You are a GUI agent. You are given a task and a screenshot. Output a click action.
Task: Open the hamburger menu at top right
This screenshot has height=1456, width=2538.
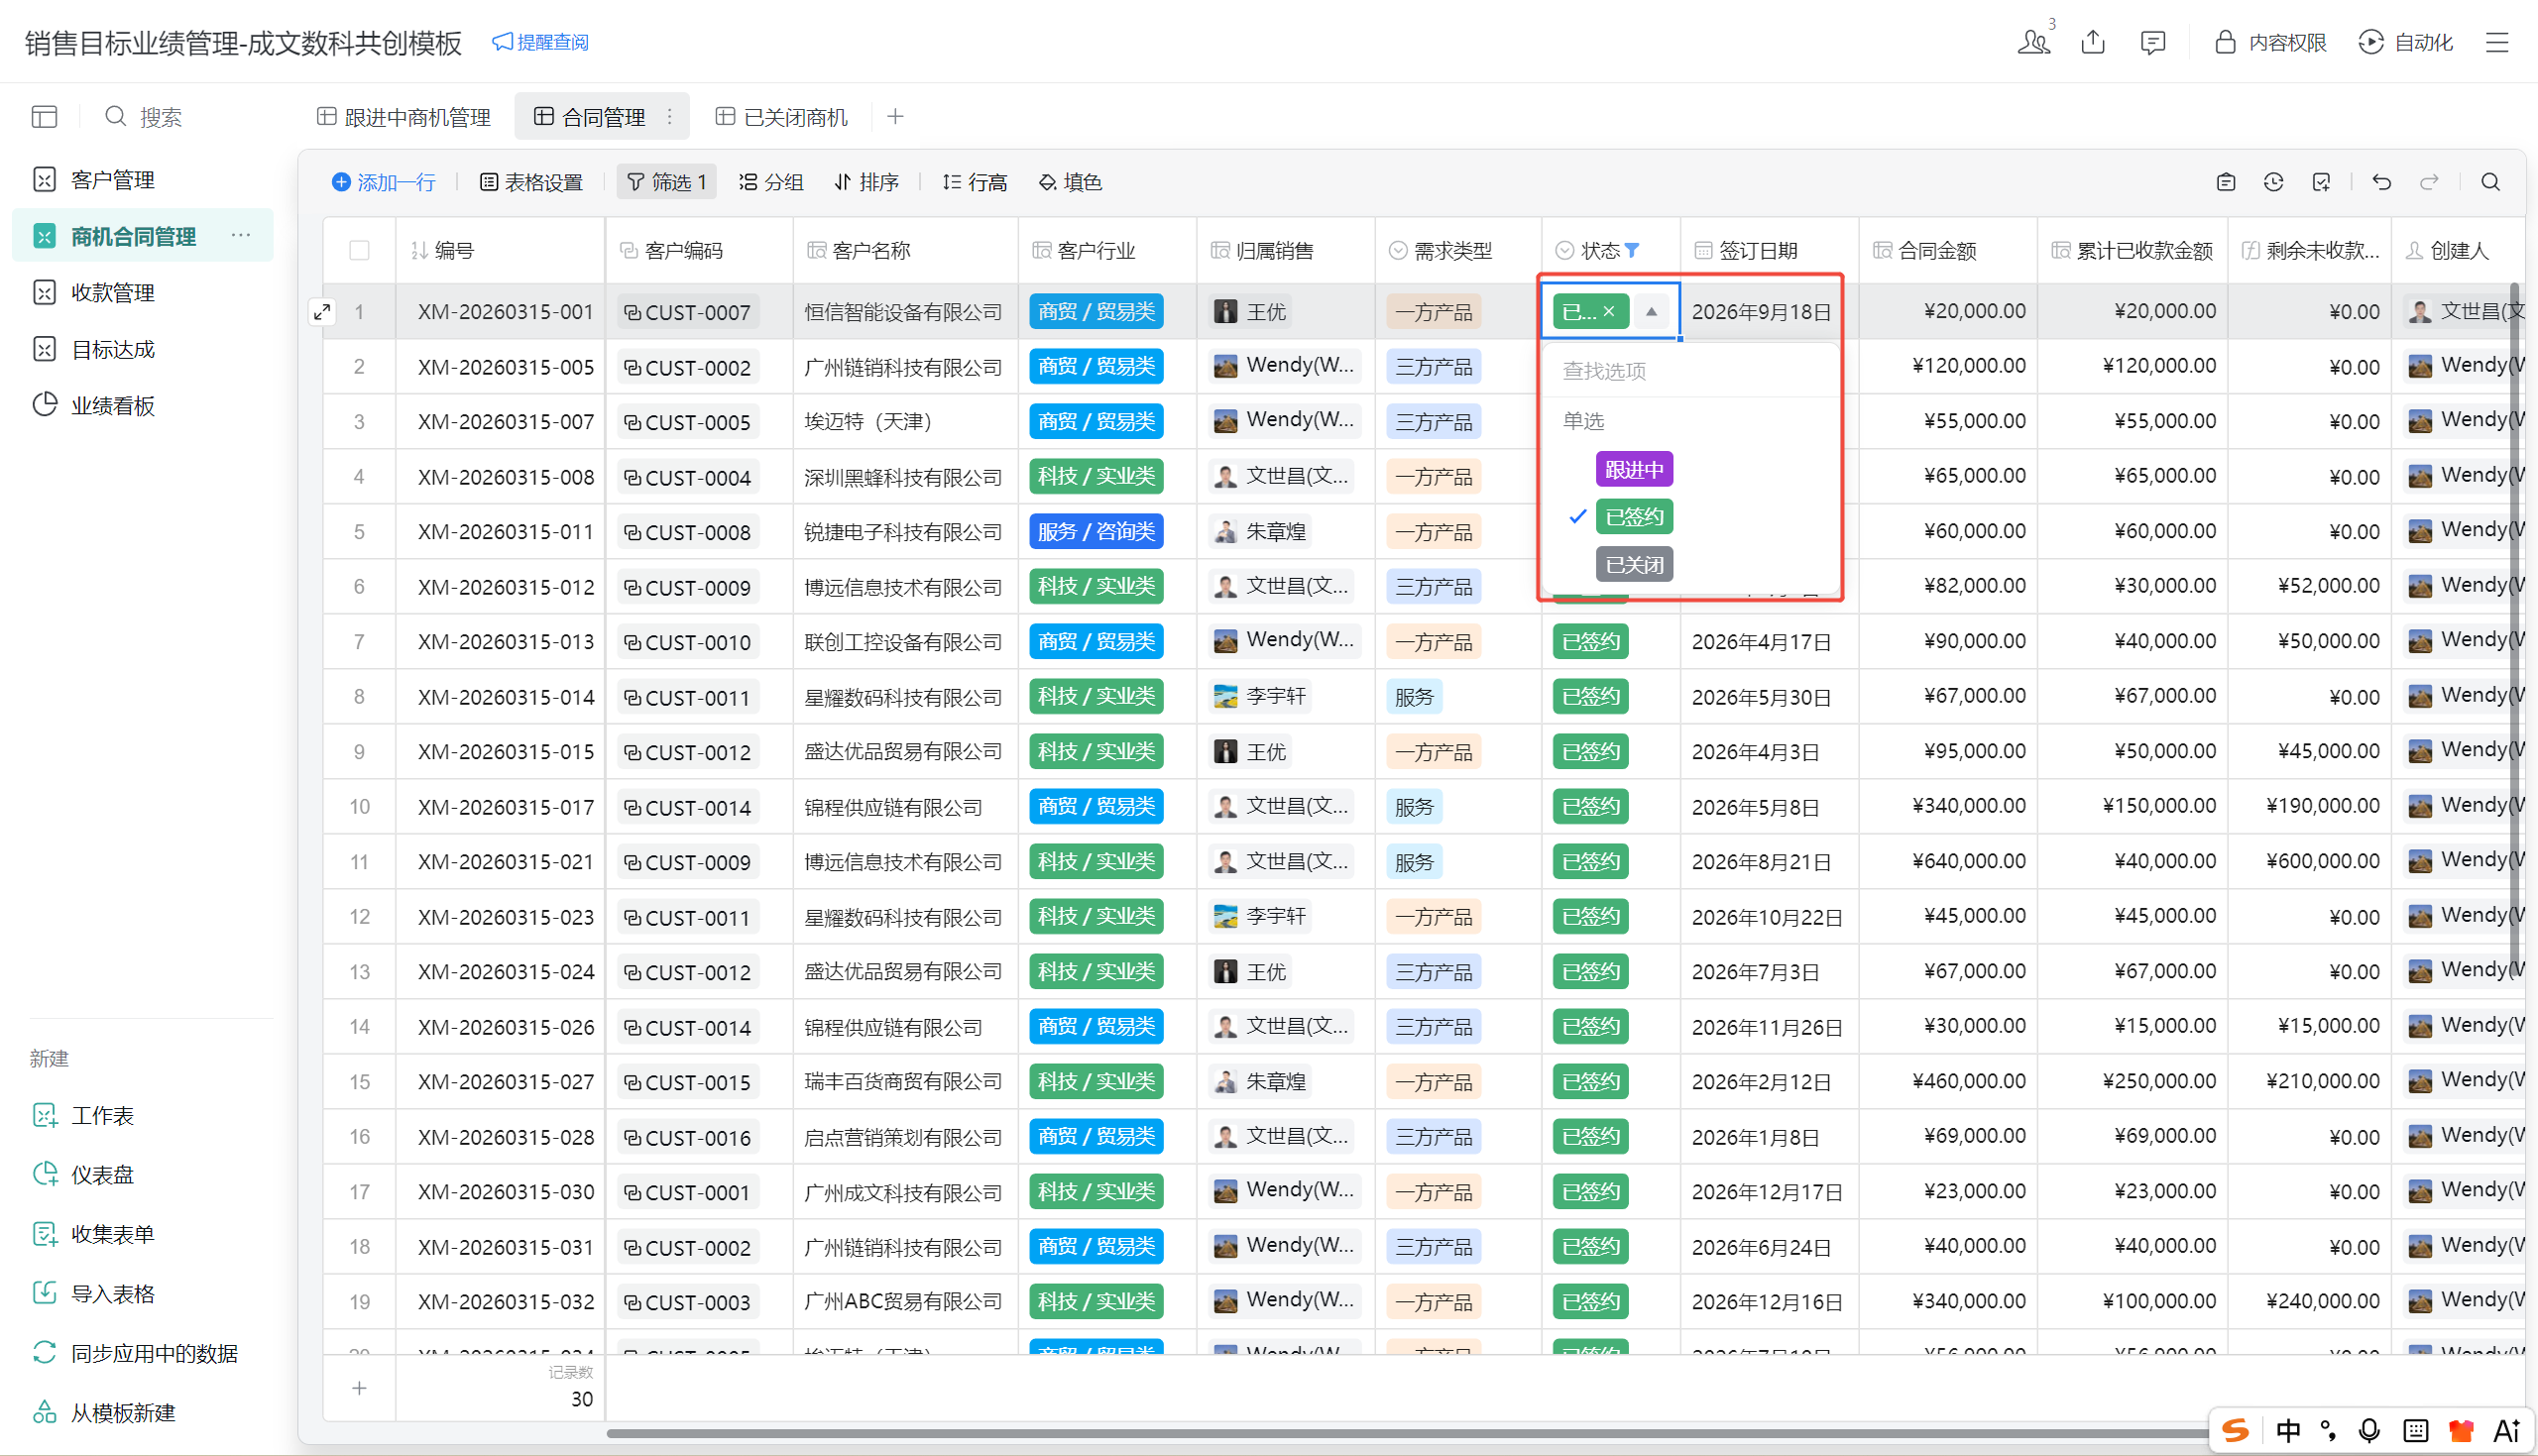(x=2497, y=42)
